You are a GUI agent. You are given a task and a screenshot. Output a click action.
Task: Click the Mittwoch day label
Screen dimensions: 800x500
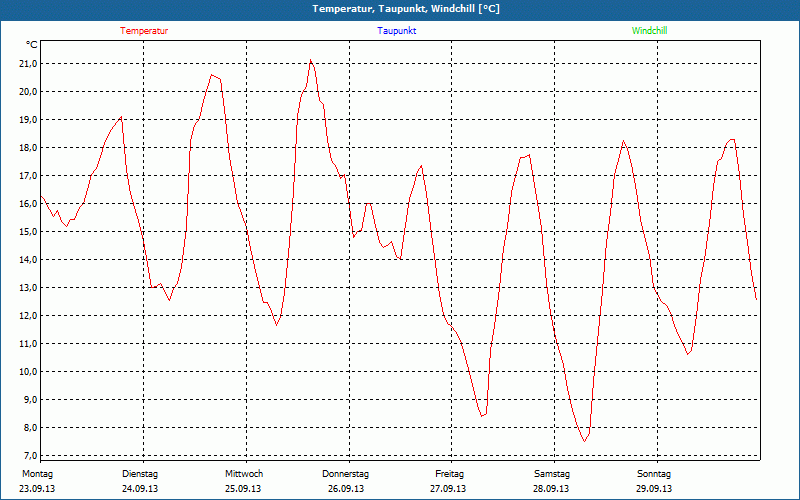click(x=244, y=474)
